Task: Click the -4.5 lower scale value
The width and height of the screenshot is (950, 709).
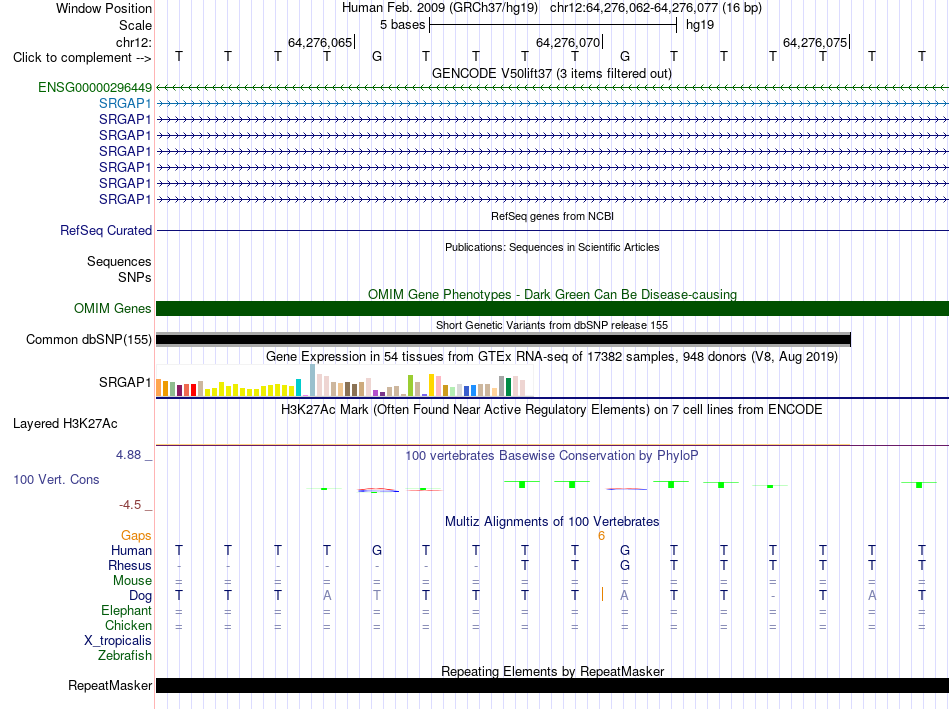Action: click(130, 505)
